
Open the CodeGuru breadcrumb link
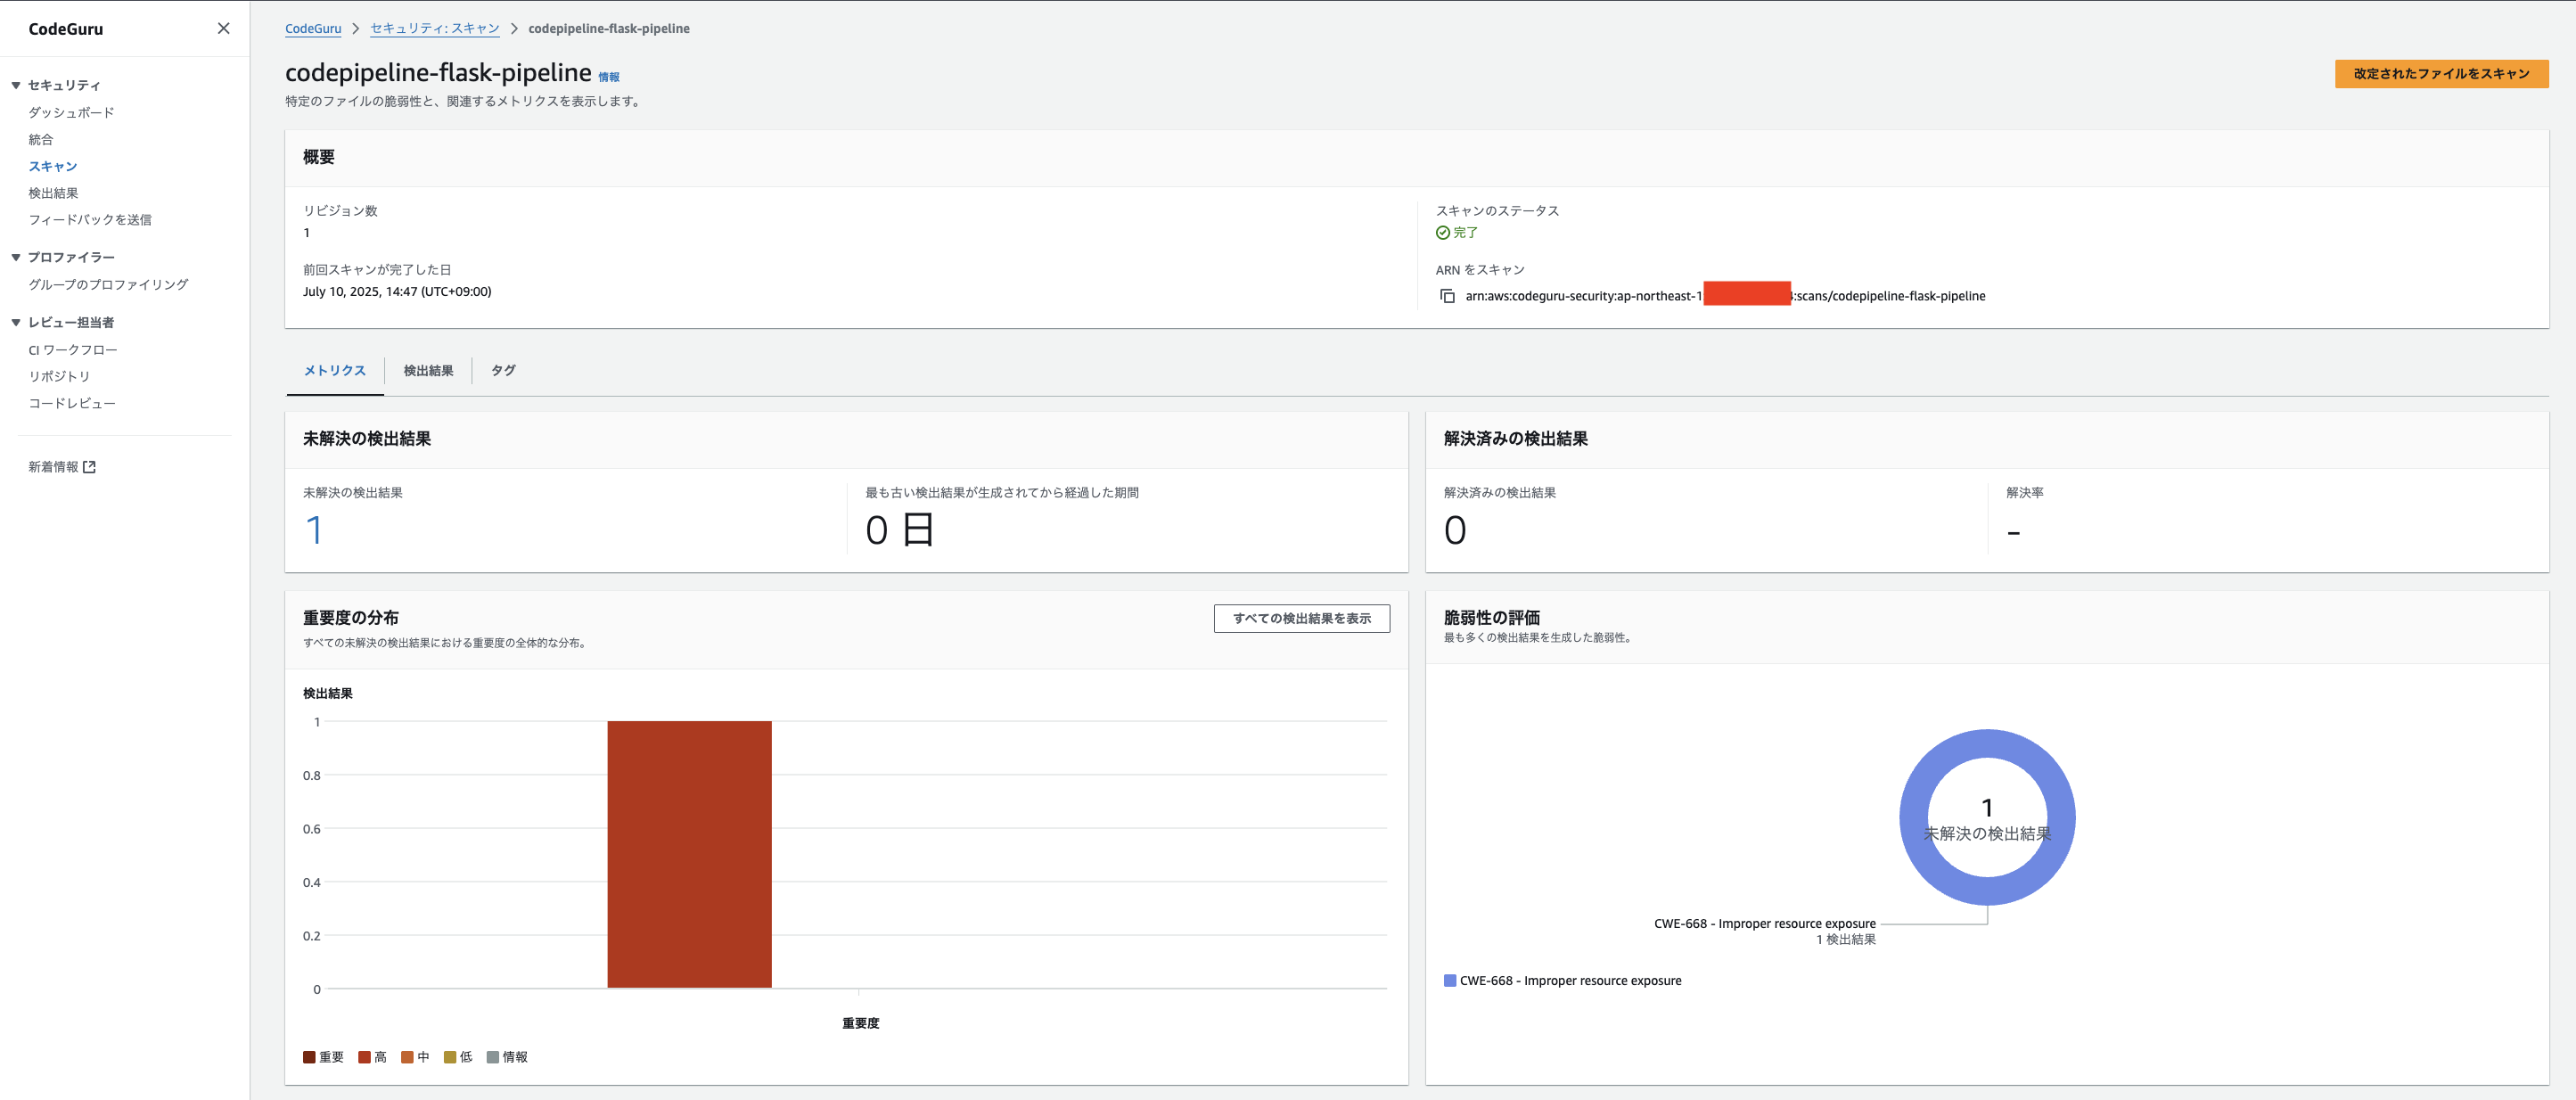[313, 28]
